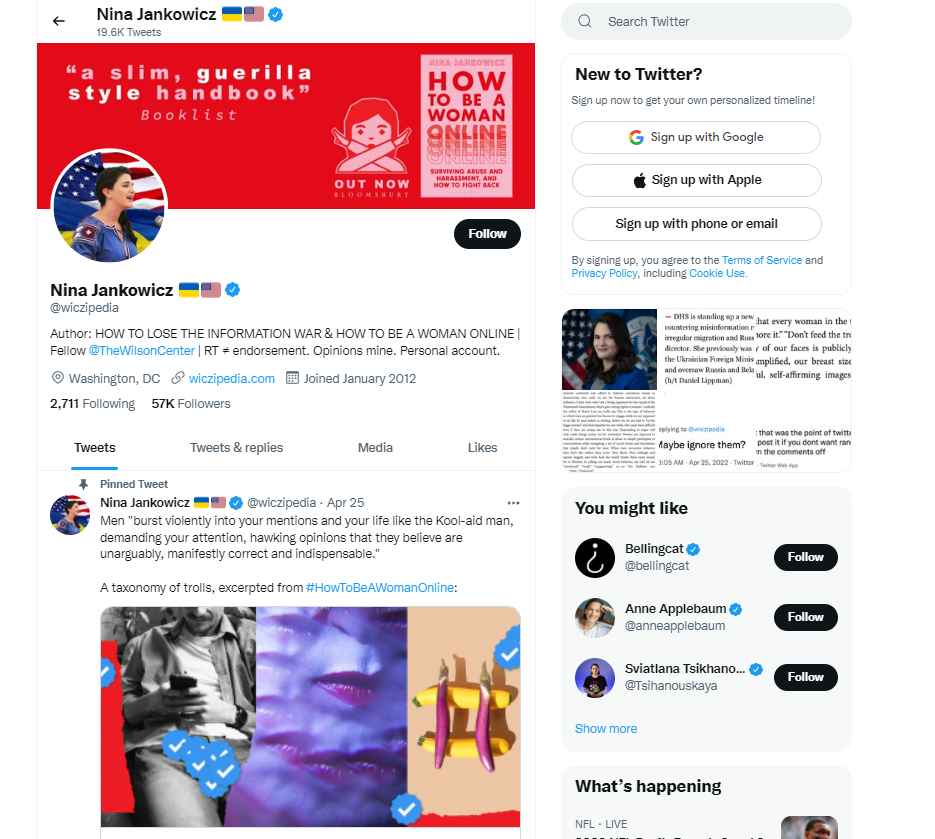Follow Nina Jankowicz

(487, 234)
